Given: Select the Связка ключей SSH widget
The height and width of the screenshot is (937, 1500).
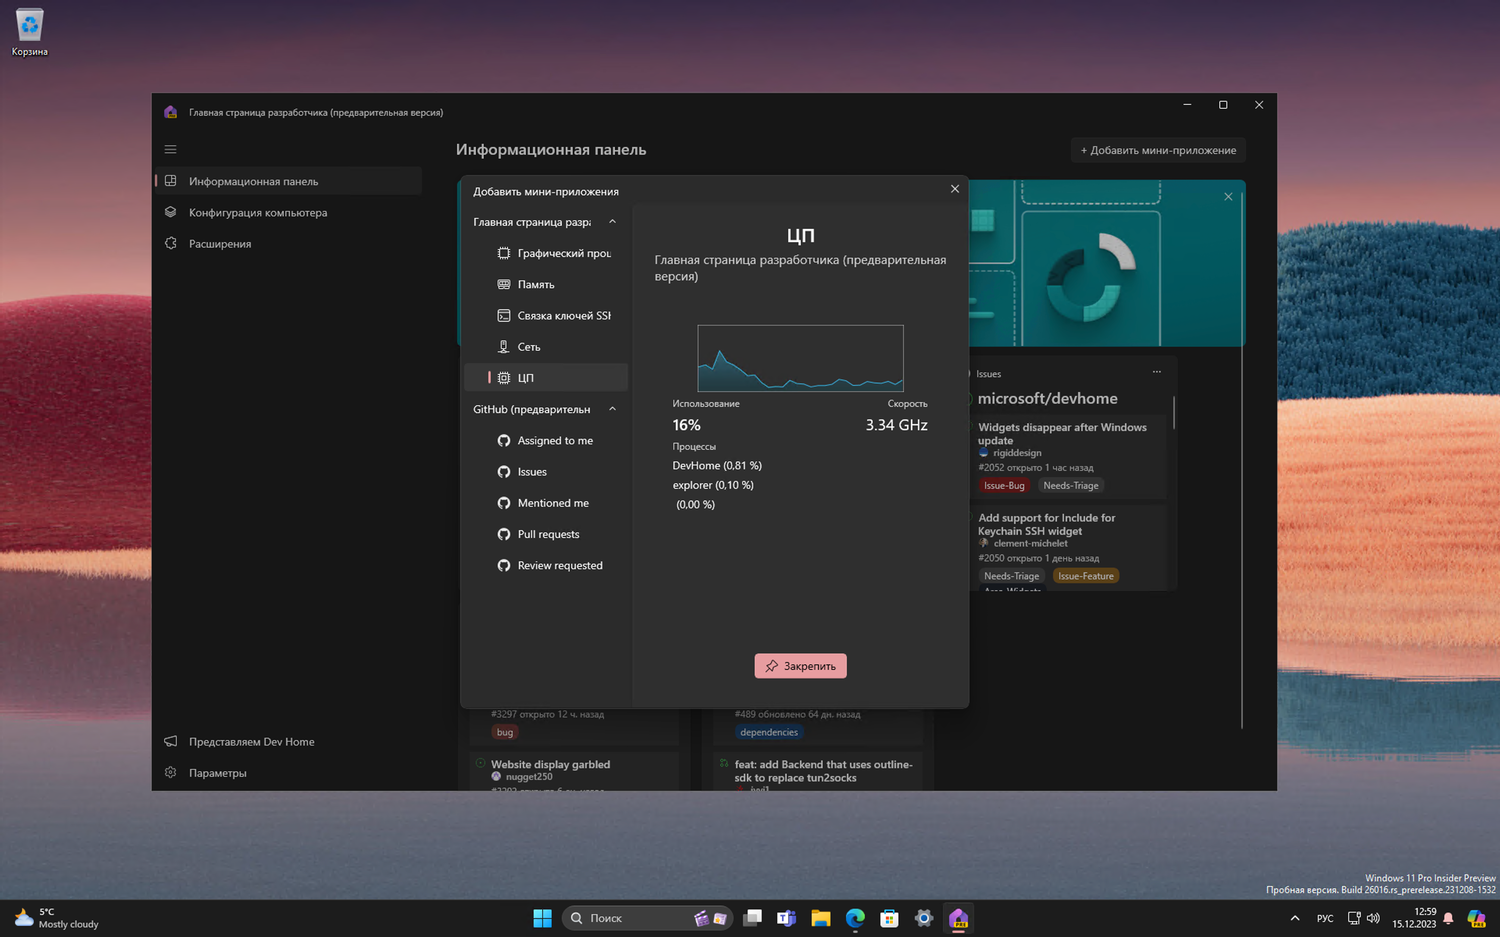Looking at the screenshot, I should 546,315.
